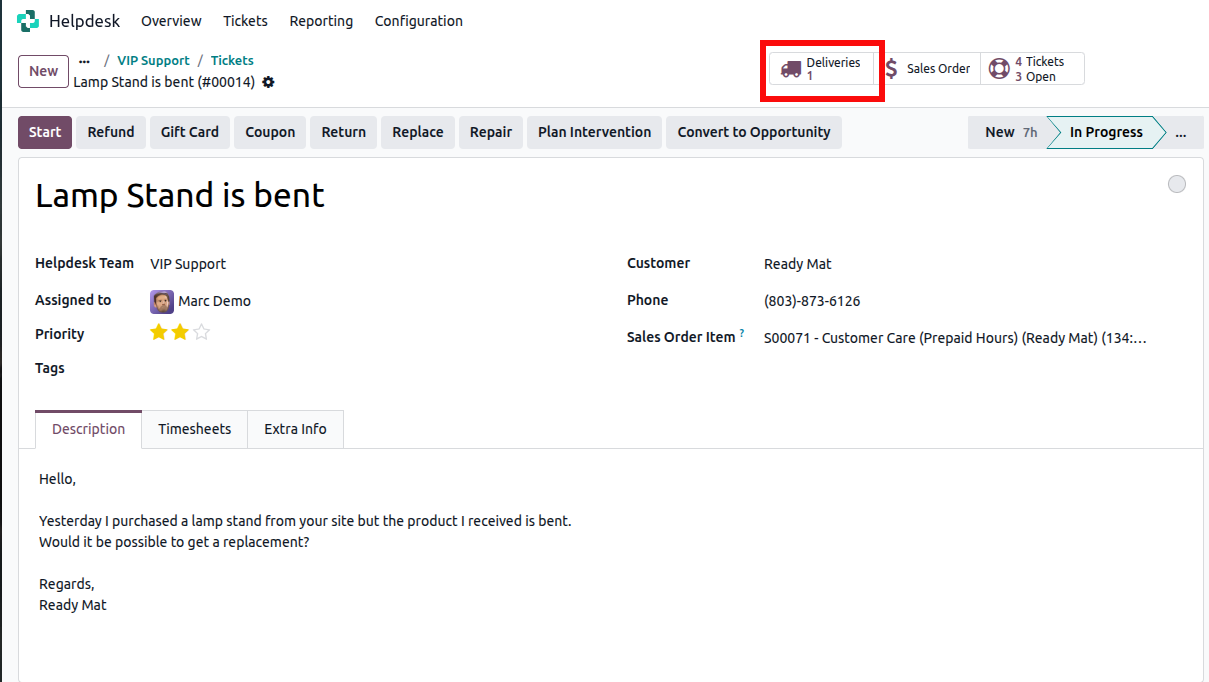Expand more stages with the ellipsis button

coord(1181,132)
